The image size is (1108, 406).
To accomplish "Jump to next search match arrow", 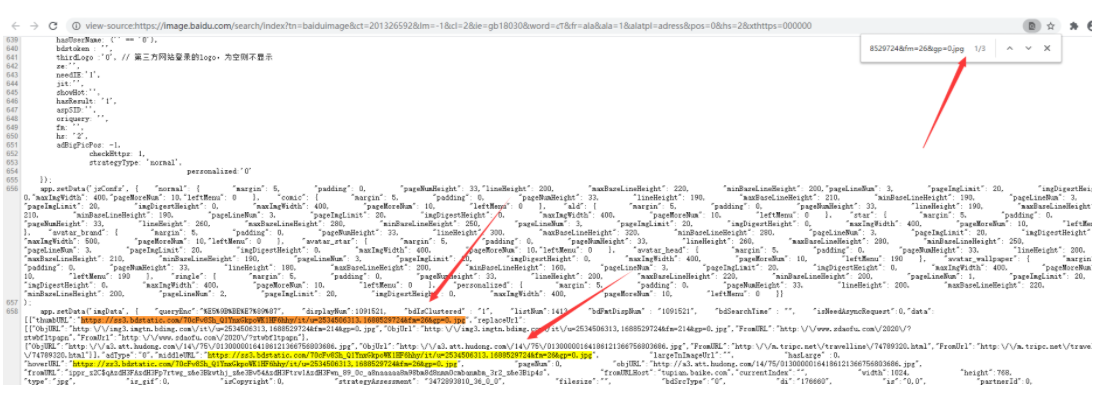I will pyautogui.click(x=1028, y=48).
